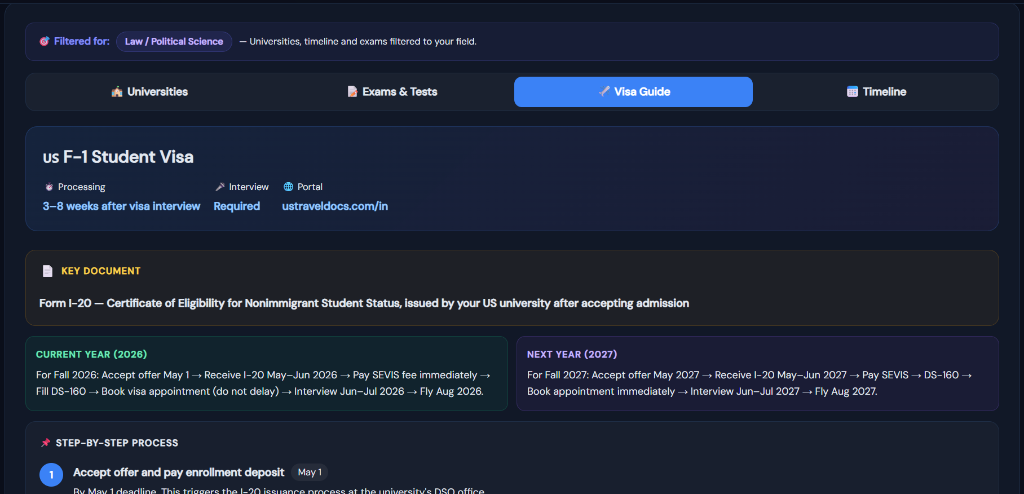Click the step 1 number circle
Screen dimensions: 1024x494
pyautogui.click(x=52, y=475)
